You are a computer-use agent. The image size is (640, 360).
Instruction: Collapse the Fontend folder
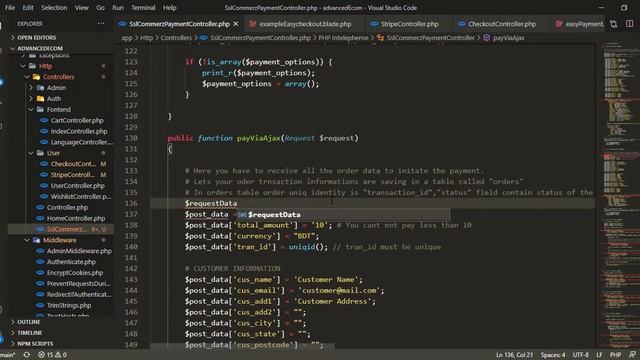tap(58, 109)
